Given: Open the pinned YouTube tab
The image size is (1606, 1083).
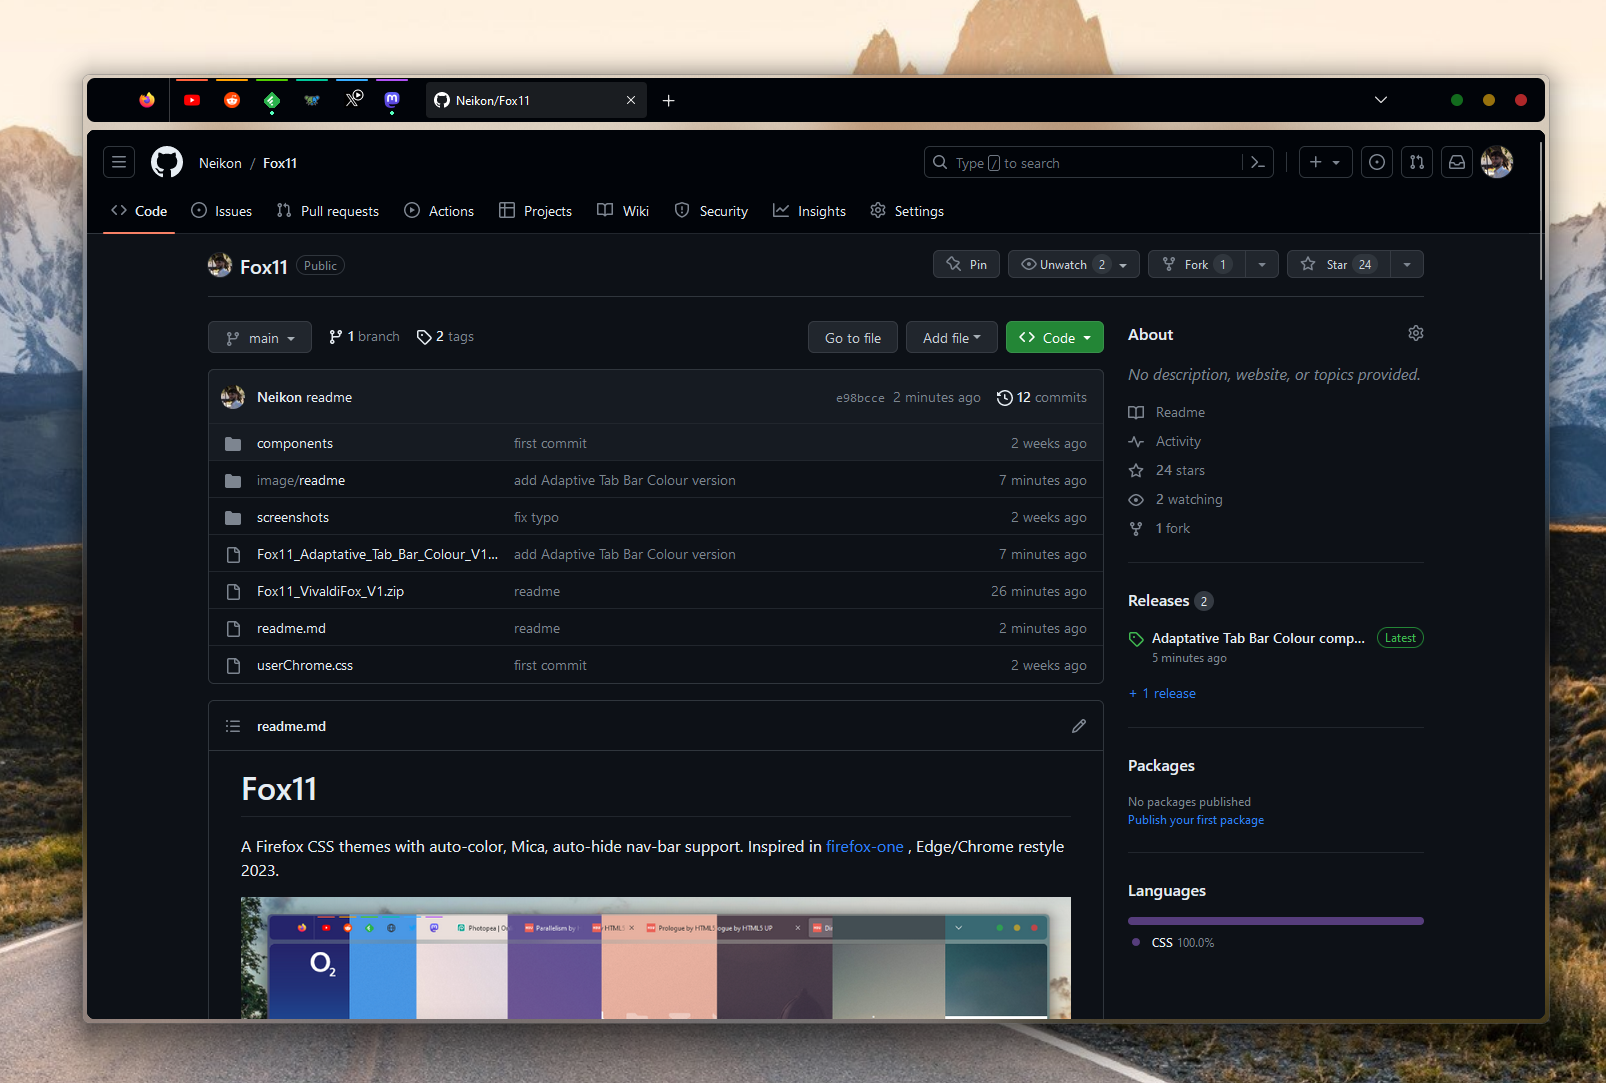Looking at the screenshot, I should coord(192,100).
